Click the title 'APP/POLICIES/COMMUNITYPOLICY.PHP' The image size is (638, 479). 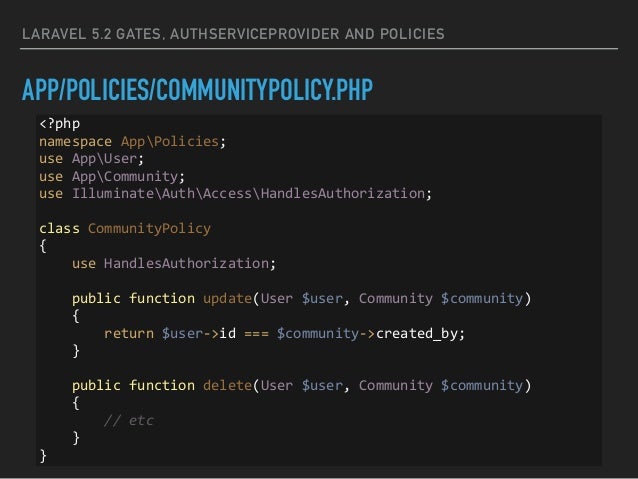[x=197, y=90]
